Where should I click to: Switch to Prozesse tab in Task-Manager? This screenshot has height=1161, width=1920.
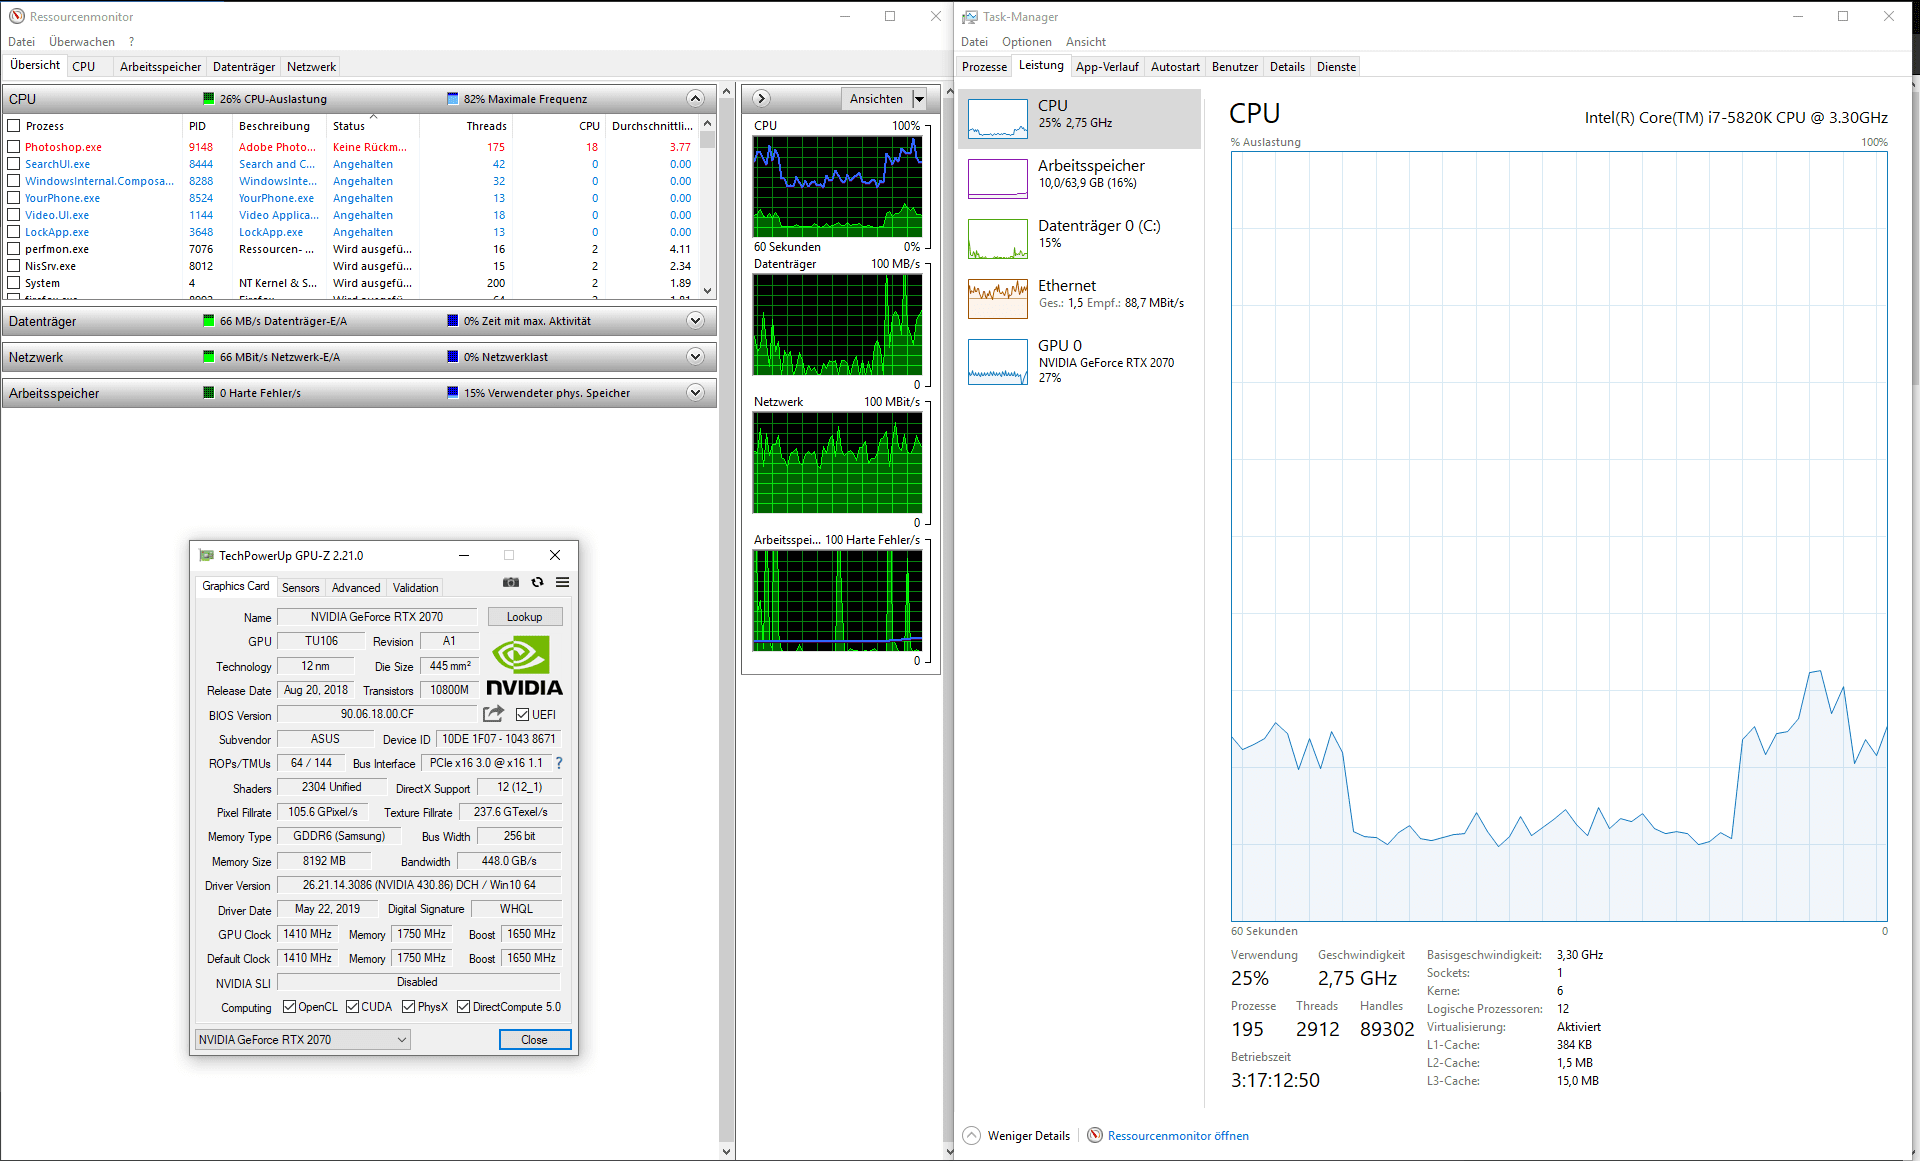[x=984, y=67]
